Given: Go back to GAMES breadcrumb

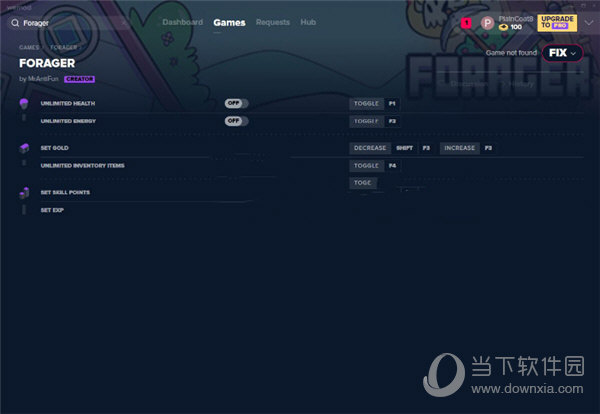Looking at the screenshot, I should coord(29,47).
